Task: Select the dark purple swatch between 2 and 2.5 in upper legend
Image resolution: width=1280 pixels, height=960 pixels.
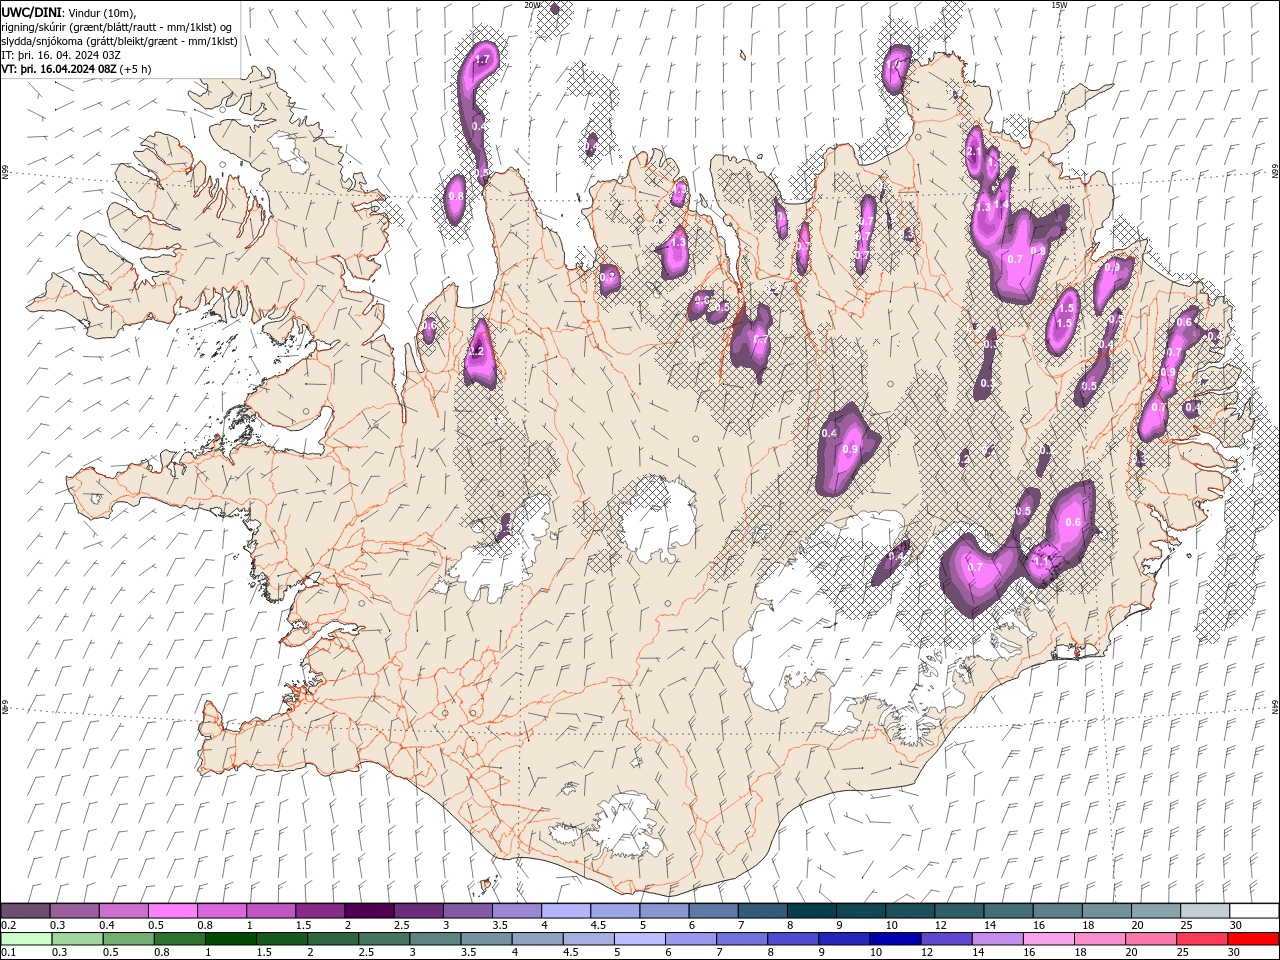Action: pyautogui.click(x=369, y=911)
